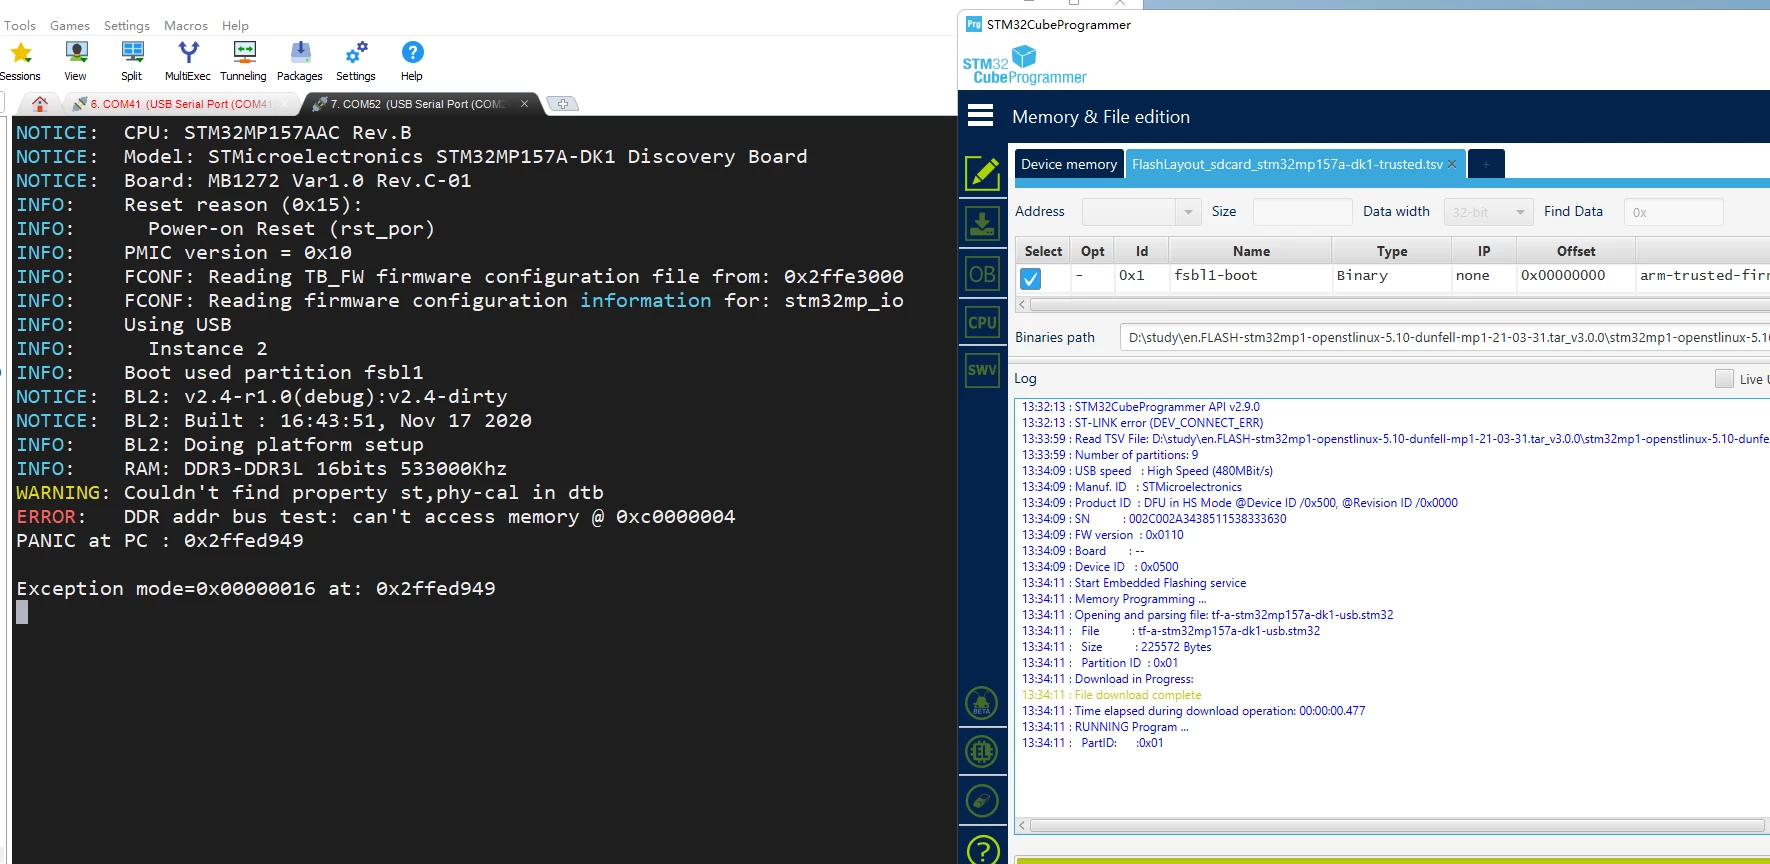Image resolution: width=1770 pixels, height=864 pixels.
Task: Click the log pane scroll left arrow
Action: pos(1022,825)
